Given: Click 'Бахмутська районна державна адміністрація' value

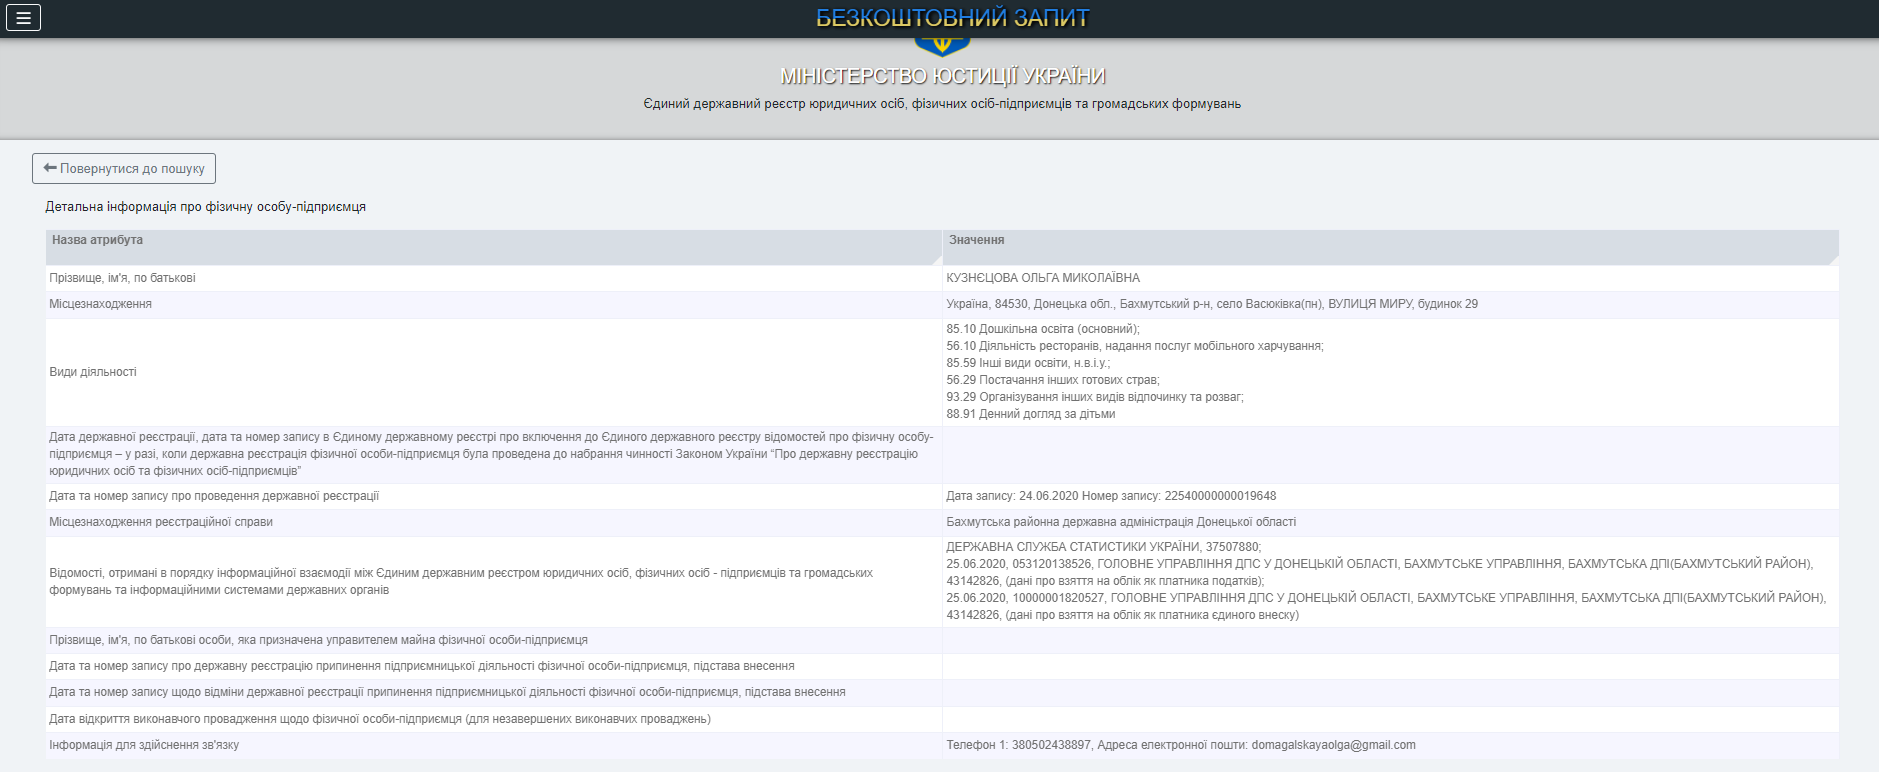Looking at the screenshot, I should click(x=1120, y=522).
